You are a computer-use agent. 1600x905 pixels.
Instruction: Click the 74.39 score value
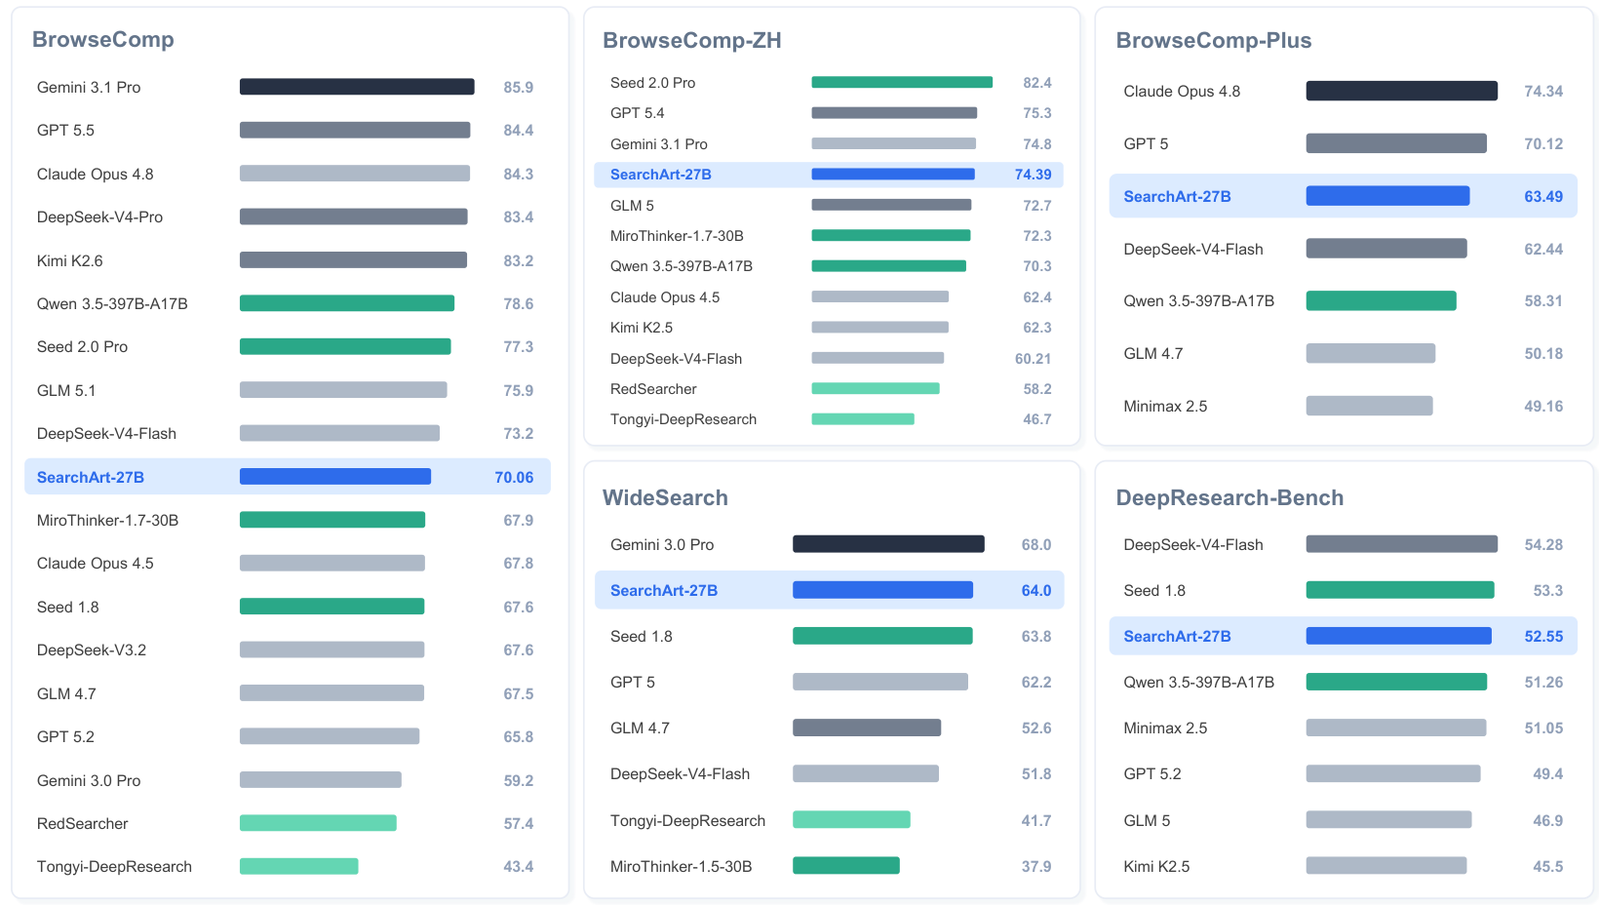[1033, 174]
